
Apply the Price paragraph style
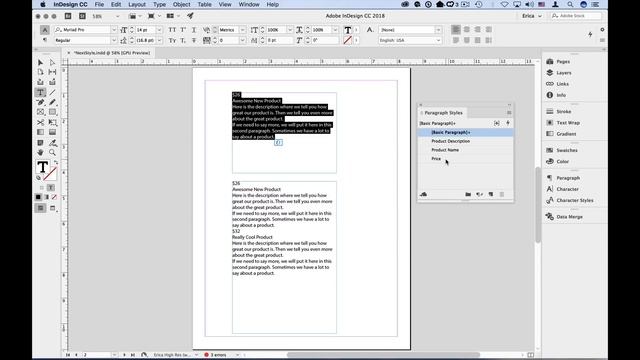tap(465, 159)
